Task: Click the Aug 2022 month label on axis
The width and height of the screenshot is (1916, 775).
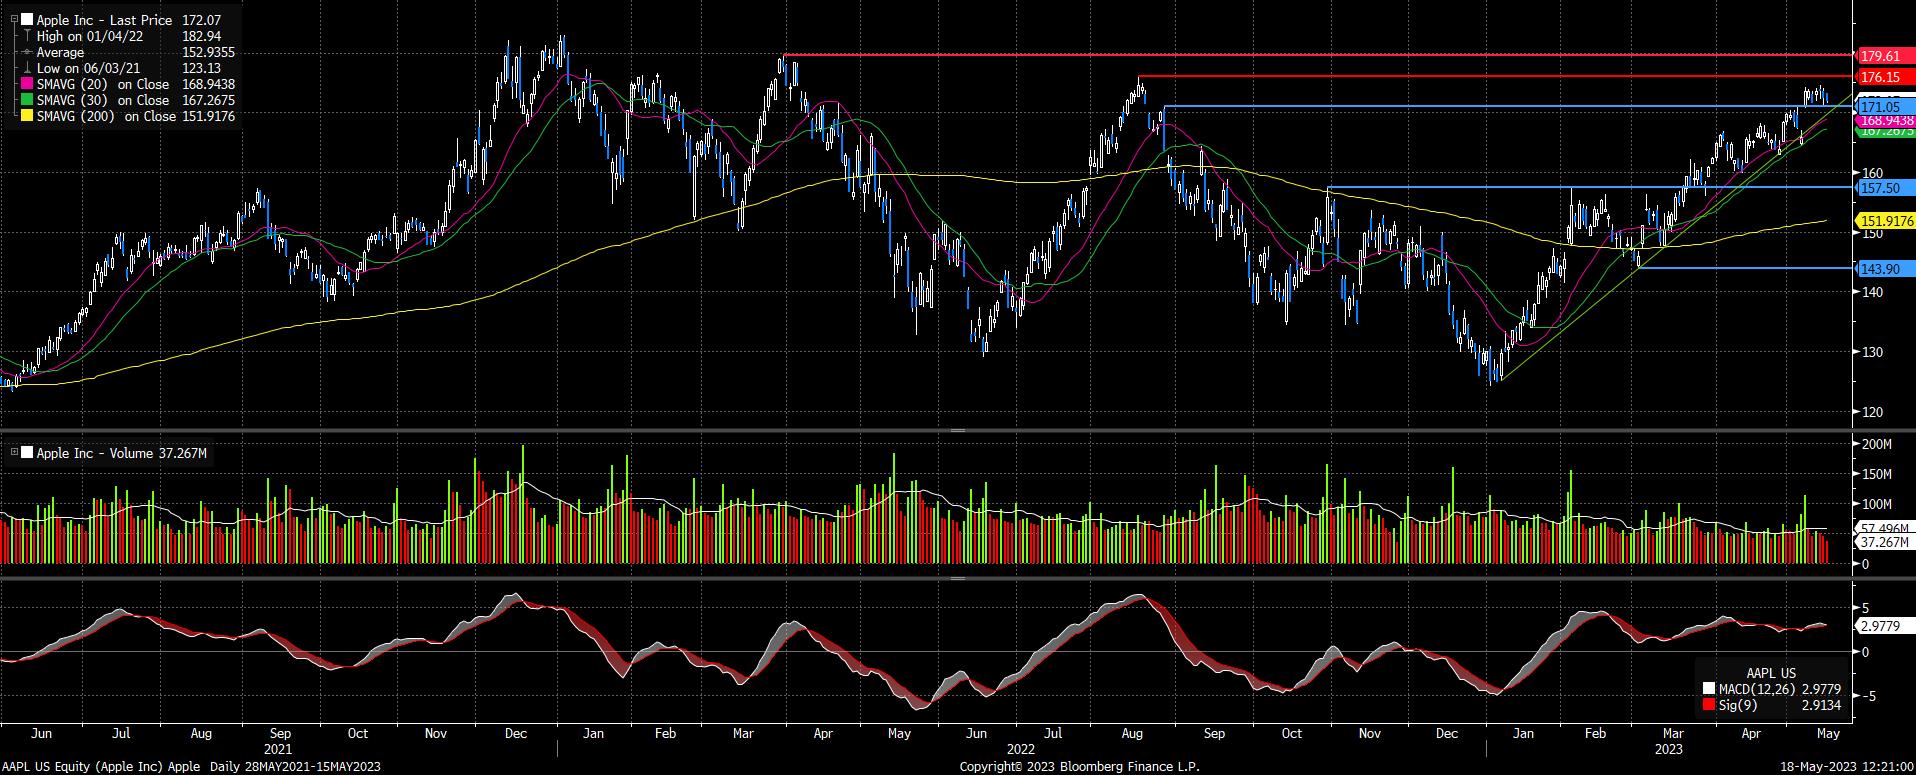Action: tap(1132, 733)
